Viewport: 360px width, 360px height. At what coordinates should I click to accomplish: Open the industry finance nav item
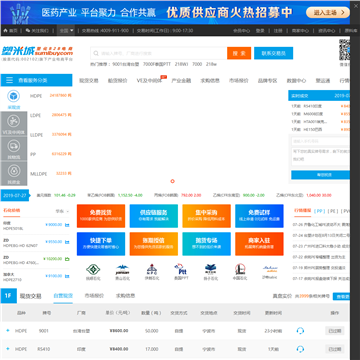(181, 80)
